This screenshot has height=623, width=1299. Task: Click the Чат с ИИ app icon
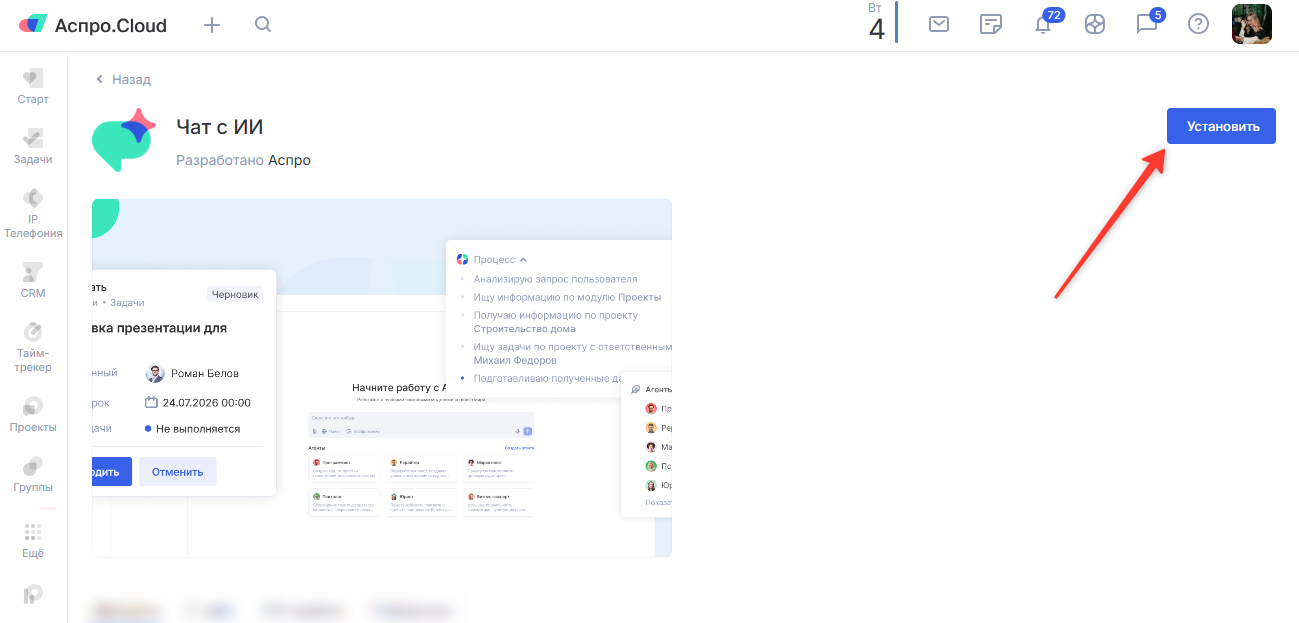(x=124, y=140)
